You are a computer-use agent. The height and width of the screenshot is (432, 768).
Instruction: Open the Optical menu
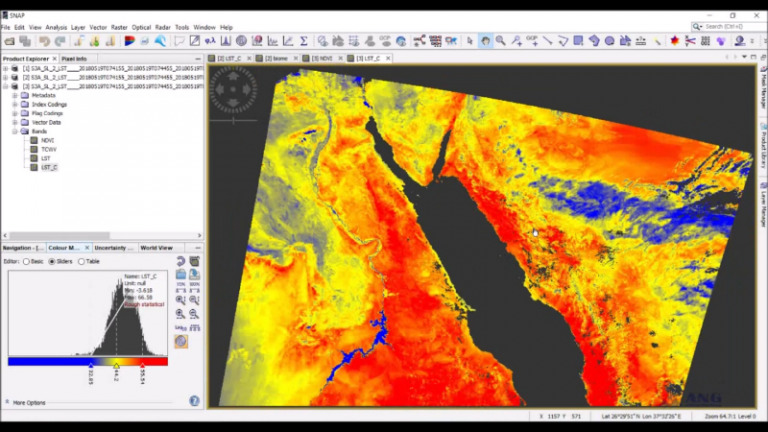click(141, 27)
